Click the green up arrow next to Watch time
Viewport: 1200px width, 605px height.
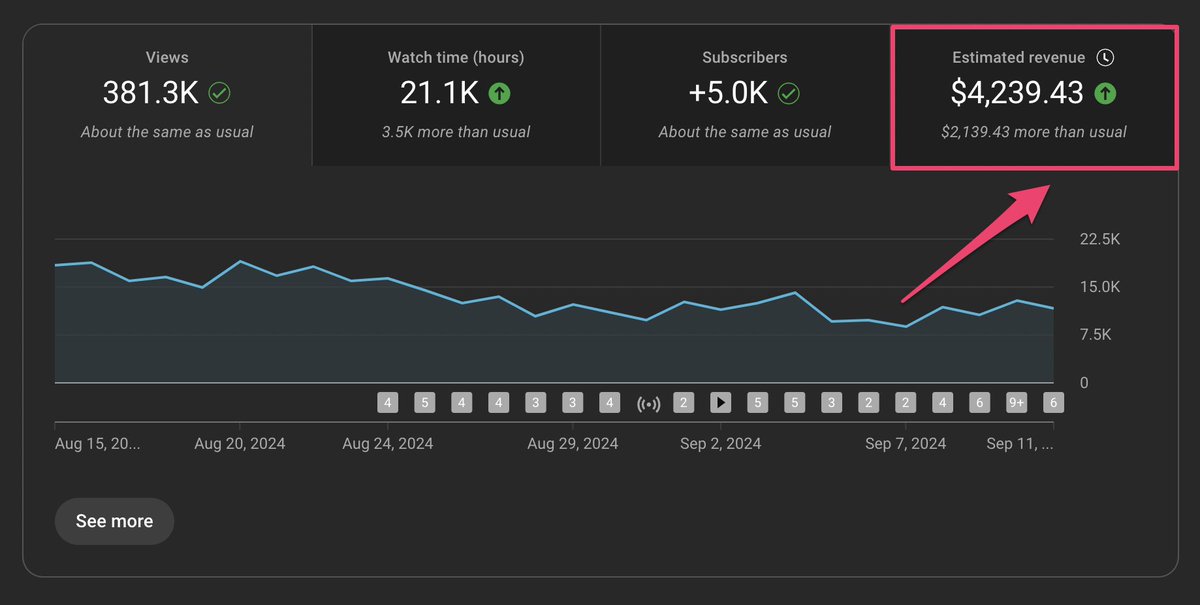[499, 92]
